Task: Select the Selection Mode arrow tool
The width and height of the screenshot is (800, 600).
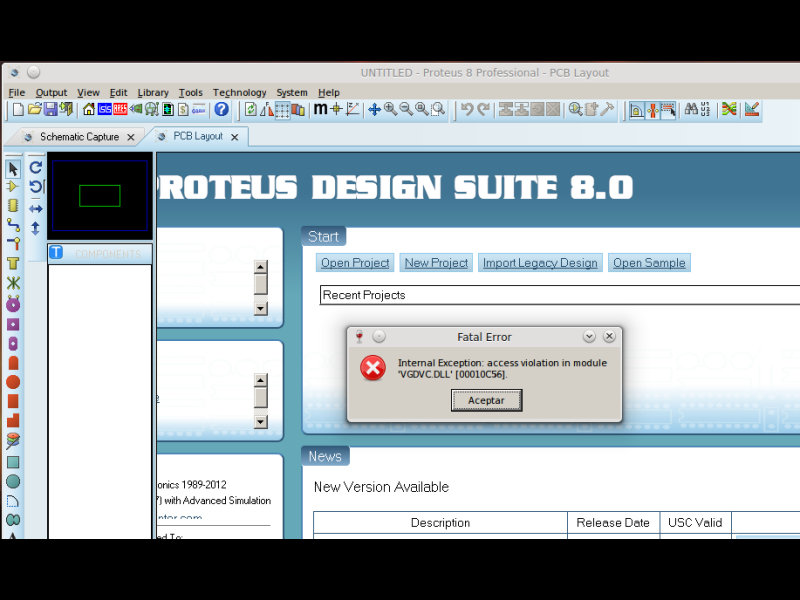Action: click(x=13, y=169)
